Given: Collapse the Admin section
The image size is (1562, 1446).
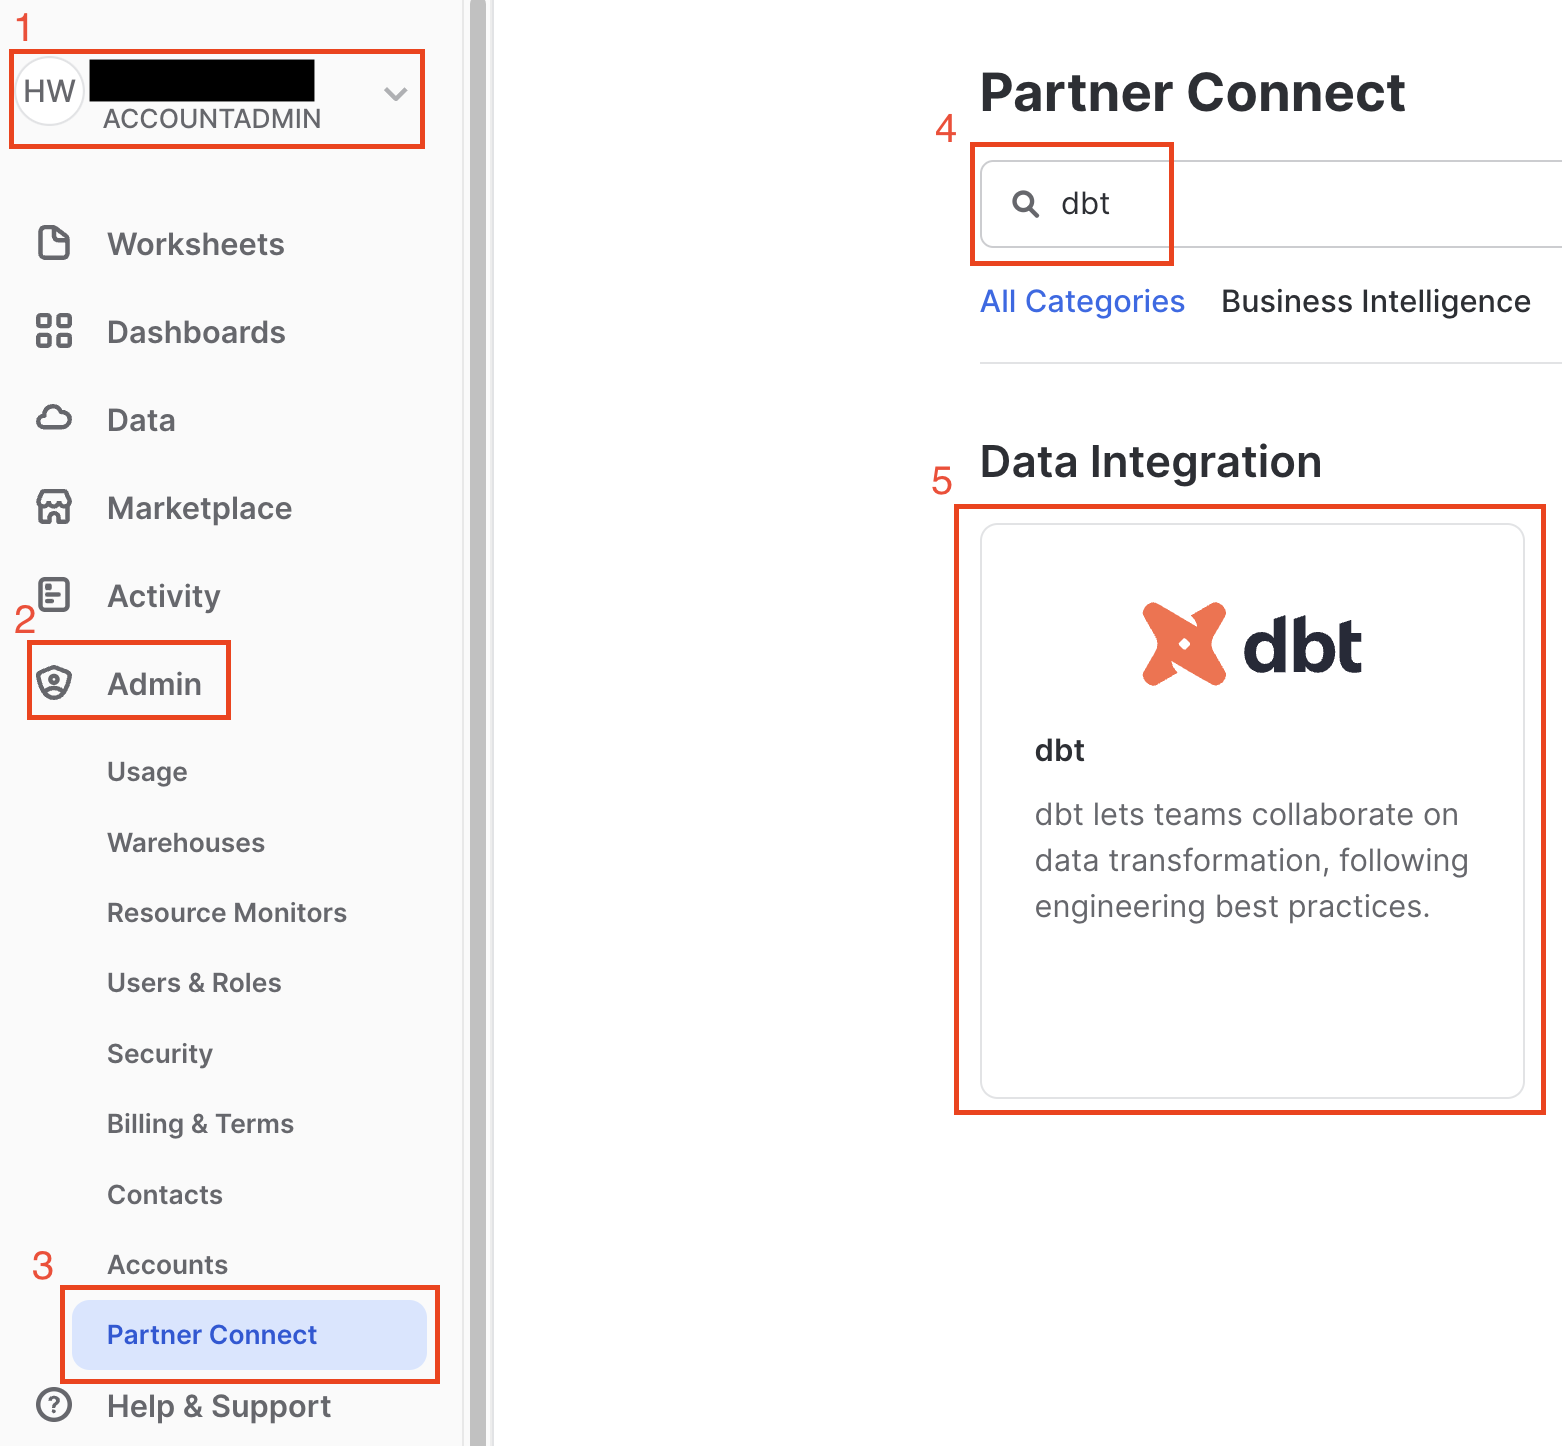Looking at the screenshot, I should click(x=153, y=683).
